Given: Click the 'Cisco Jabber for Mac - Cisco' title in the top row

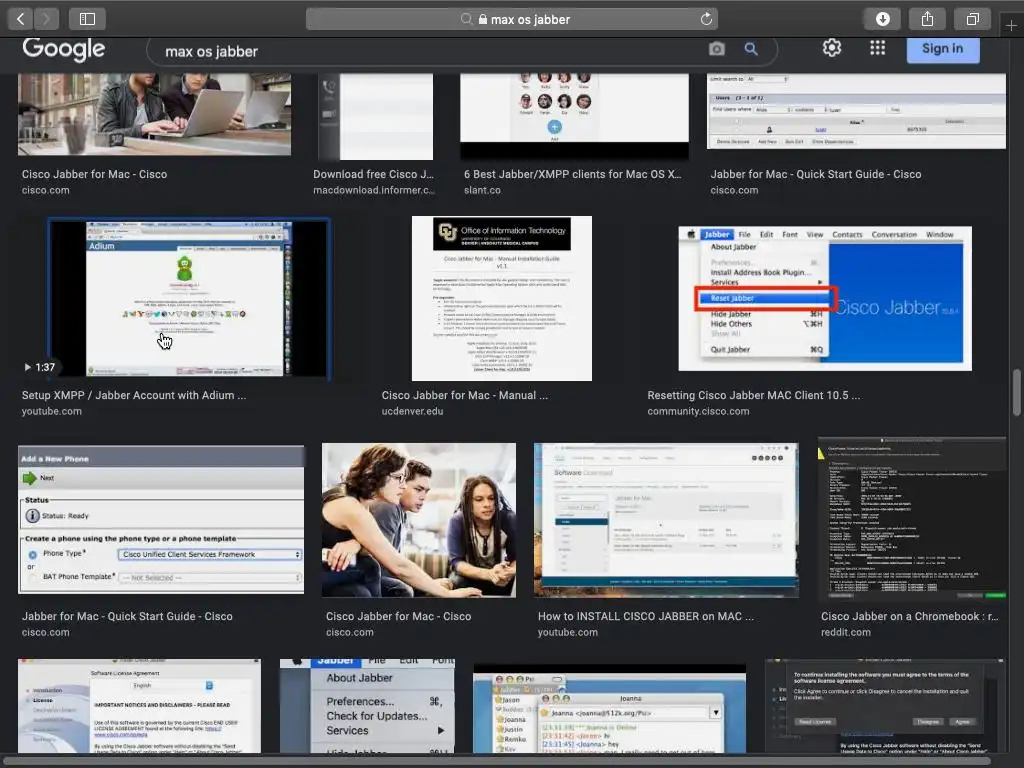Looking at the screenshot, I should tap(94, 174).
